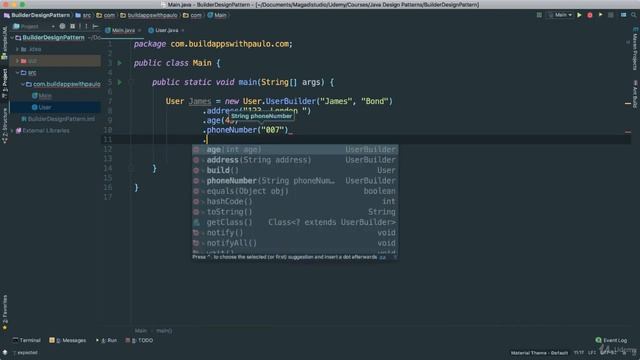The width and height of the screenshot is (640, 360).
Task: Close the Main.java tab
Action: coord(139,31)
